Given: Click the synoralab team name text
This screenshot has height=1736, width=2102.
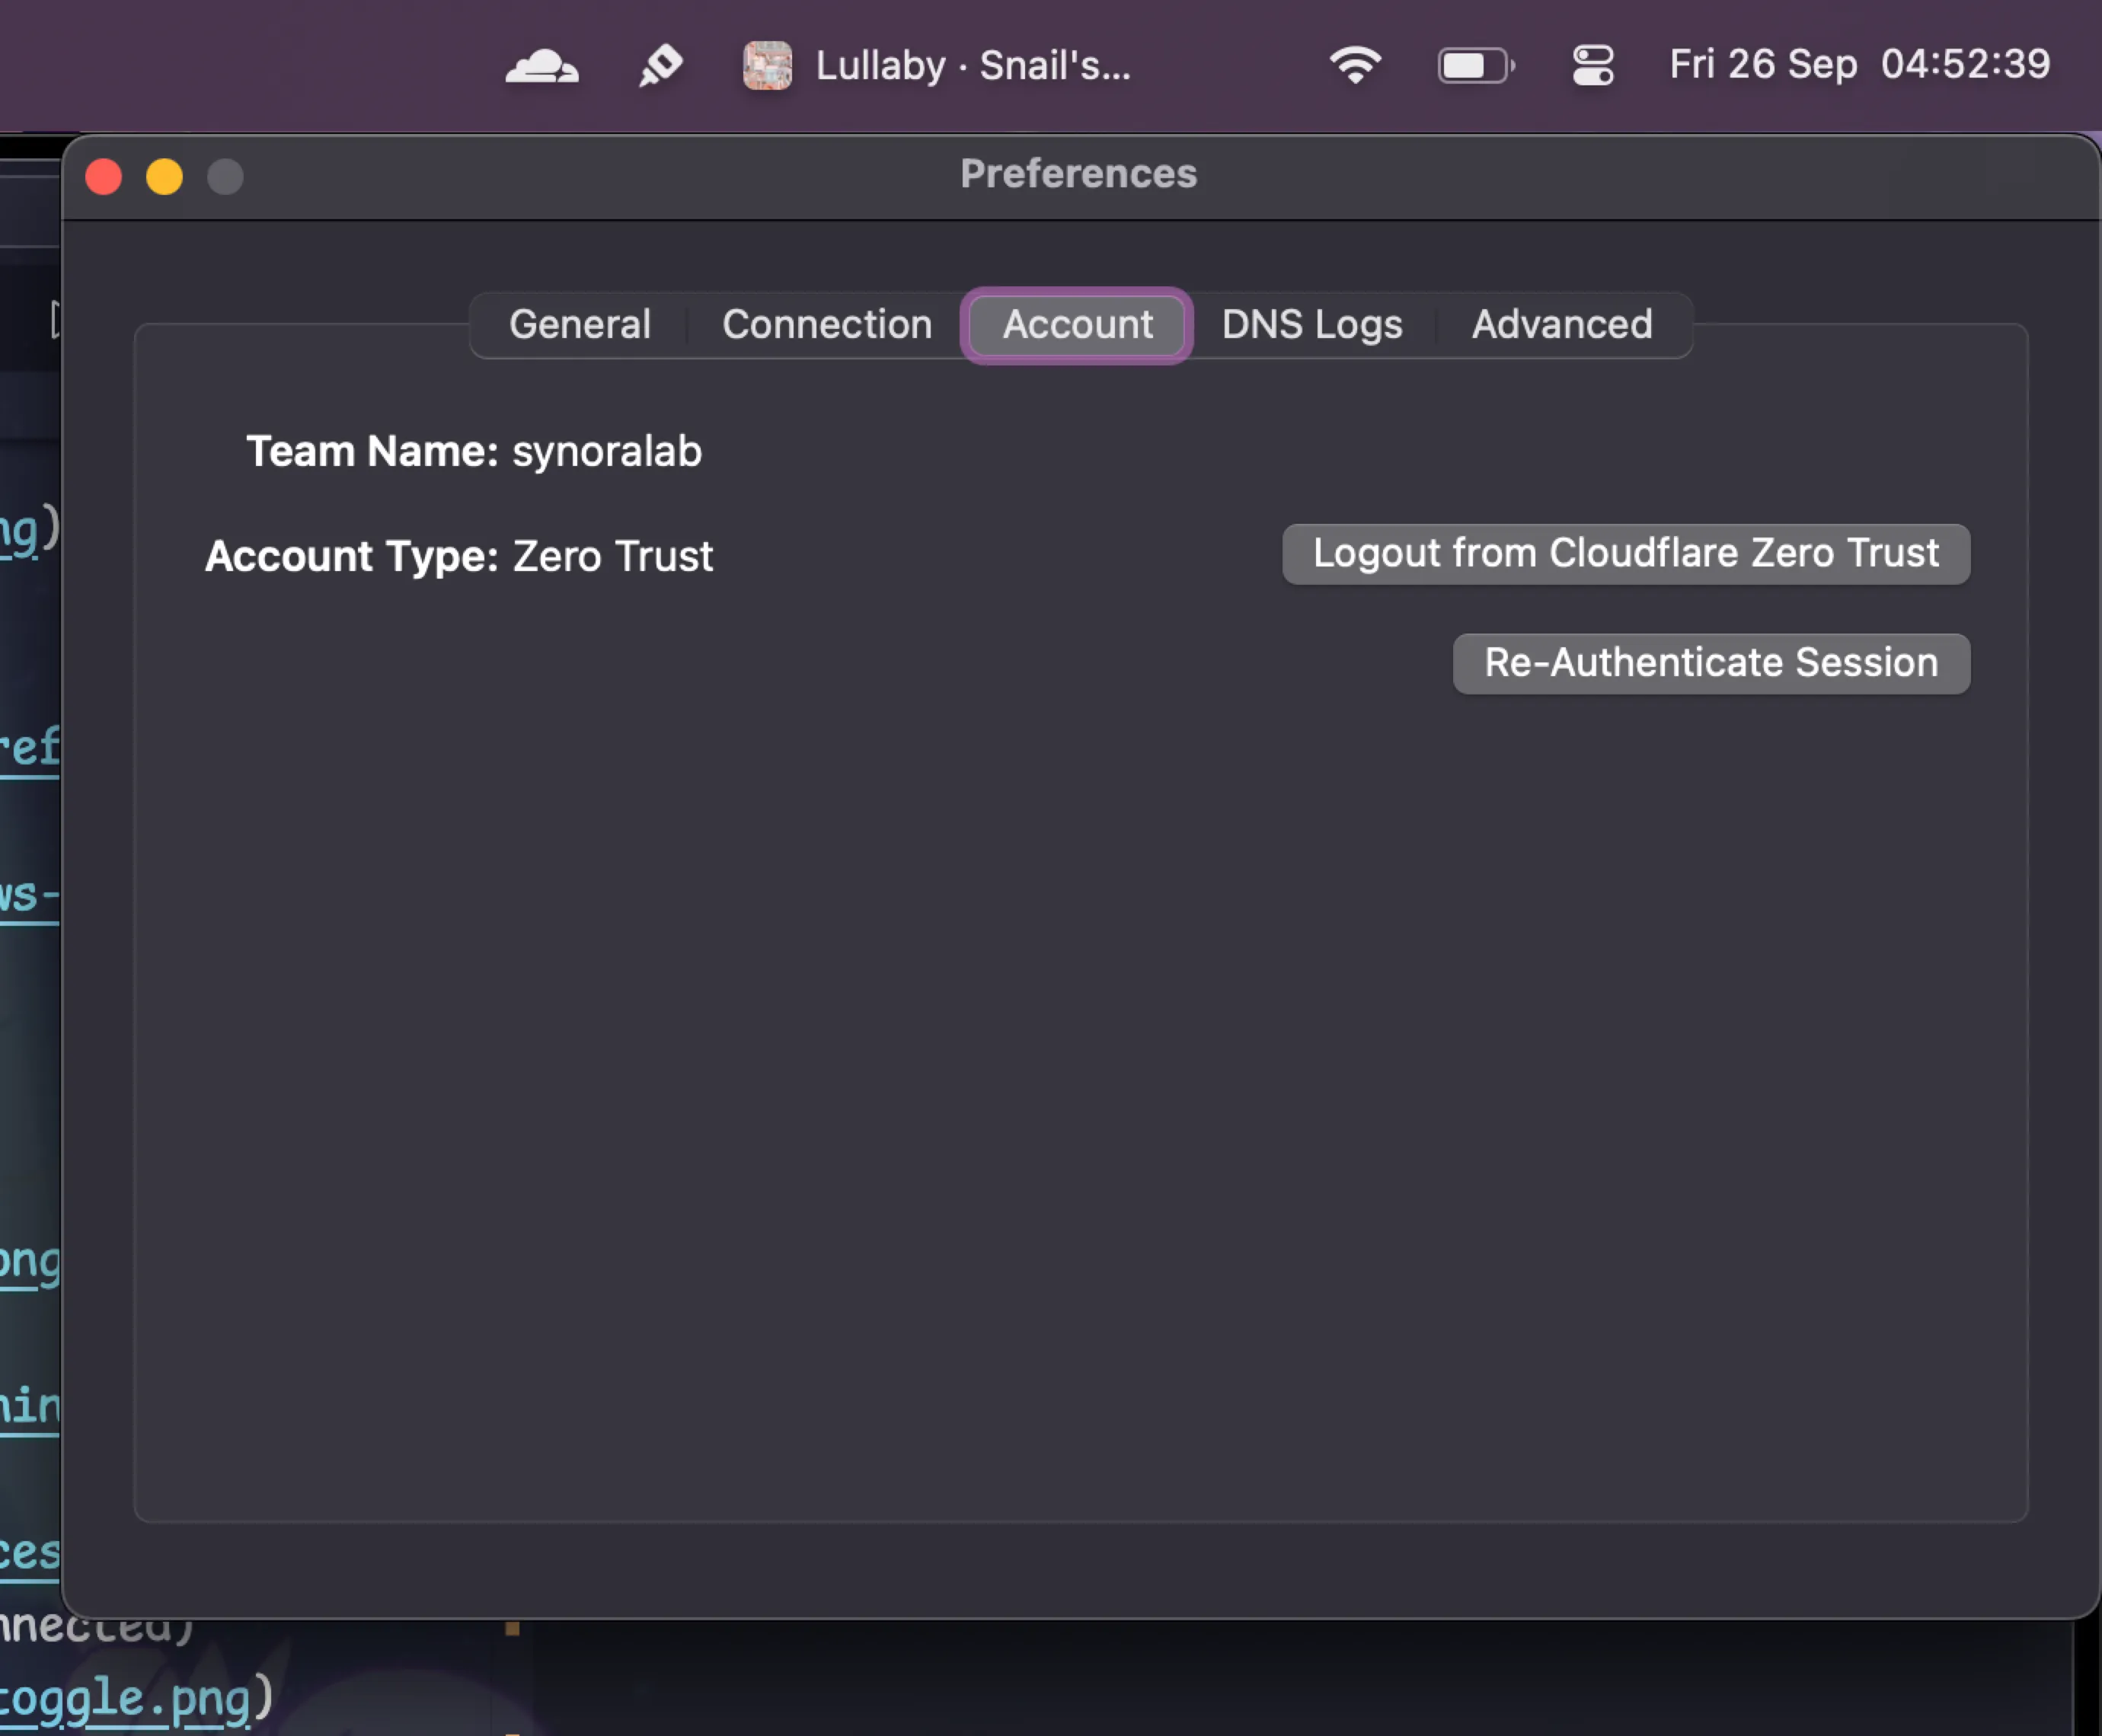Looking at the screenshot, I should click(607, 452).
